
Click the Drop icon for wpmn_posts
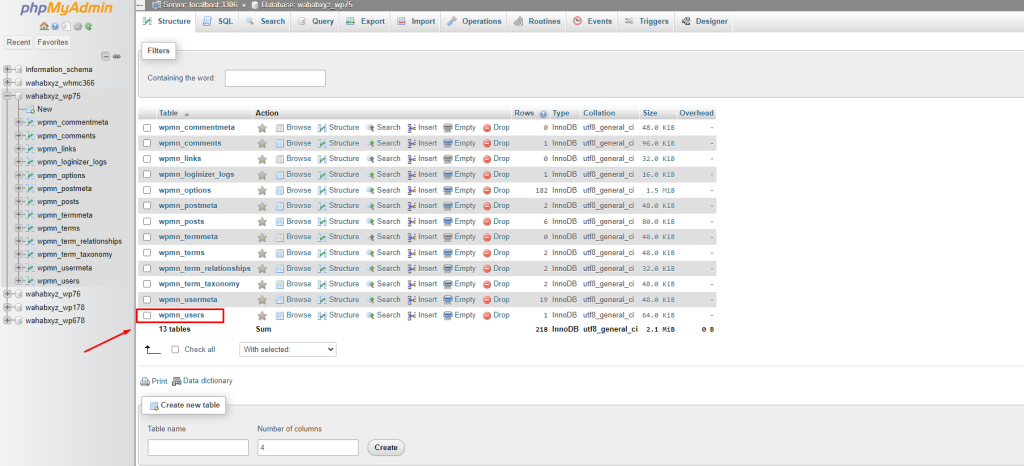(x=487, y=222)
